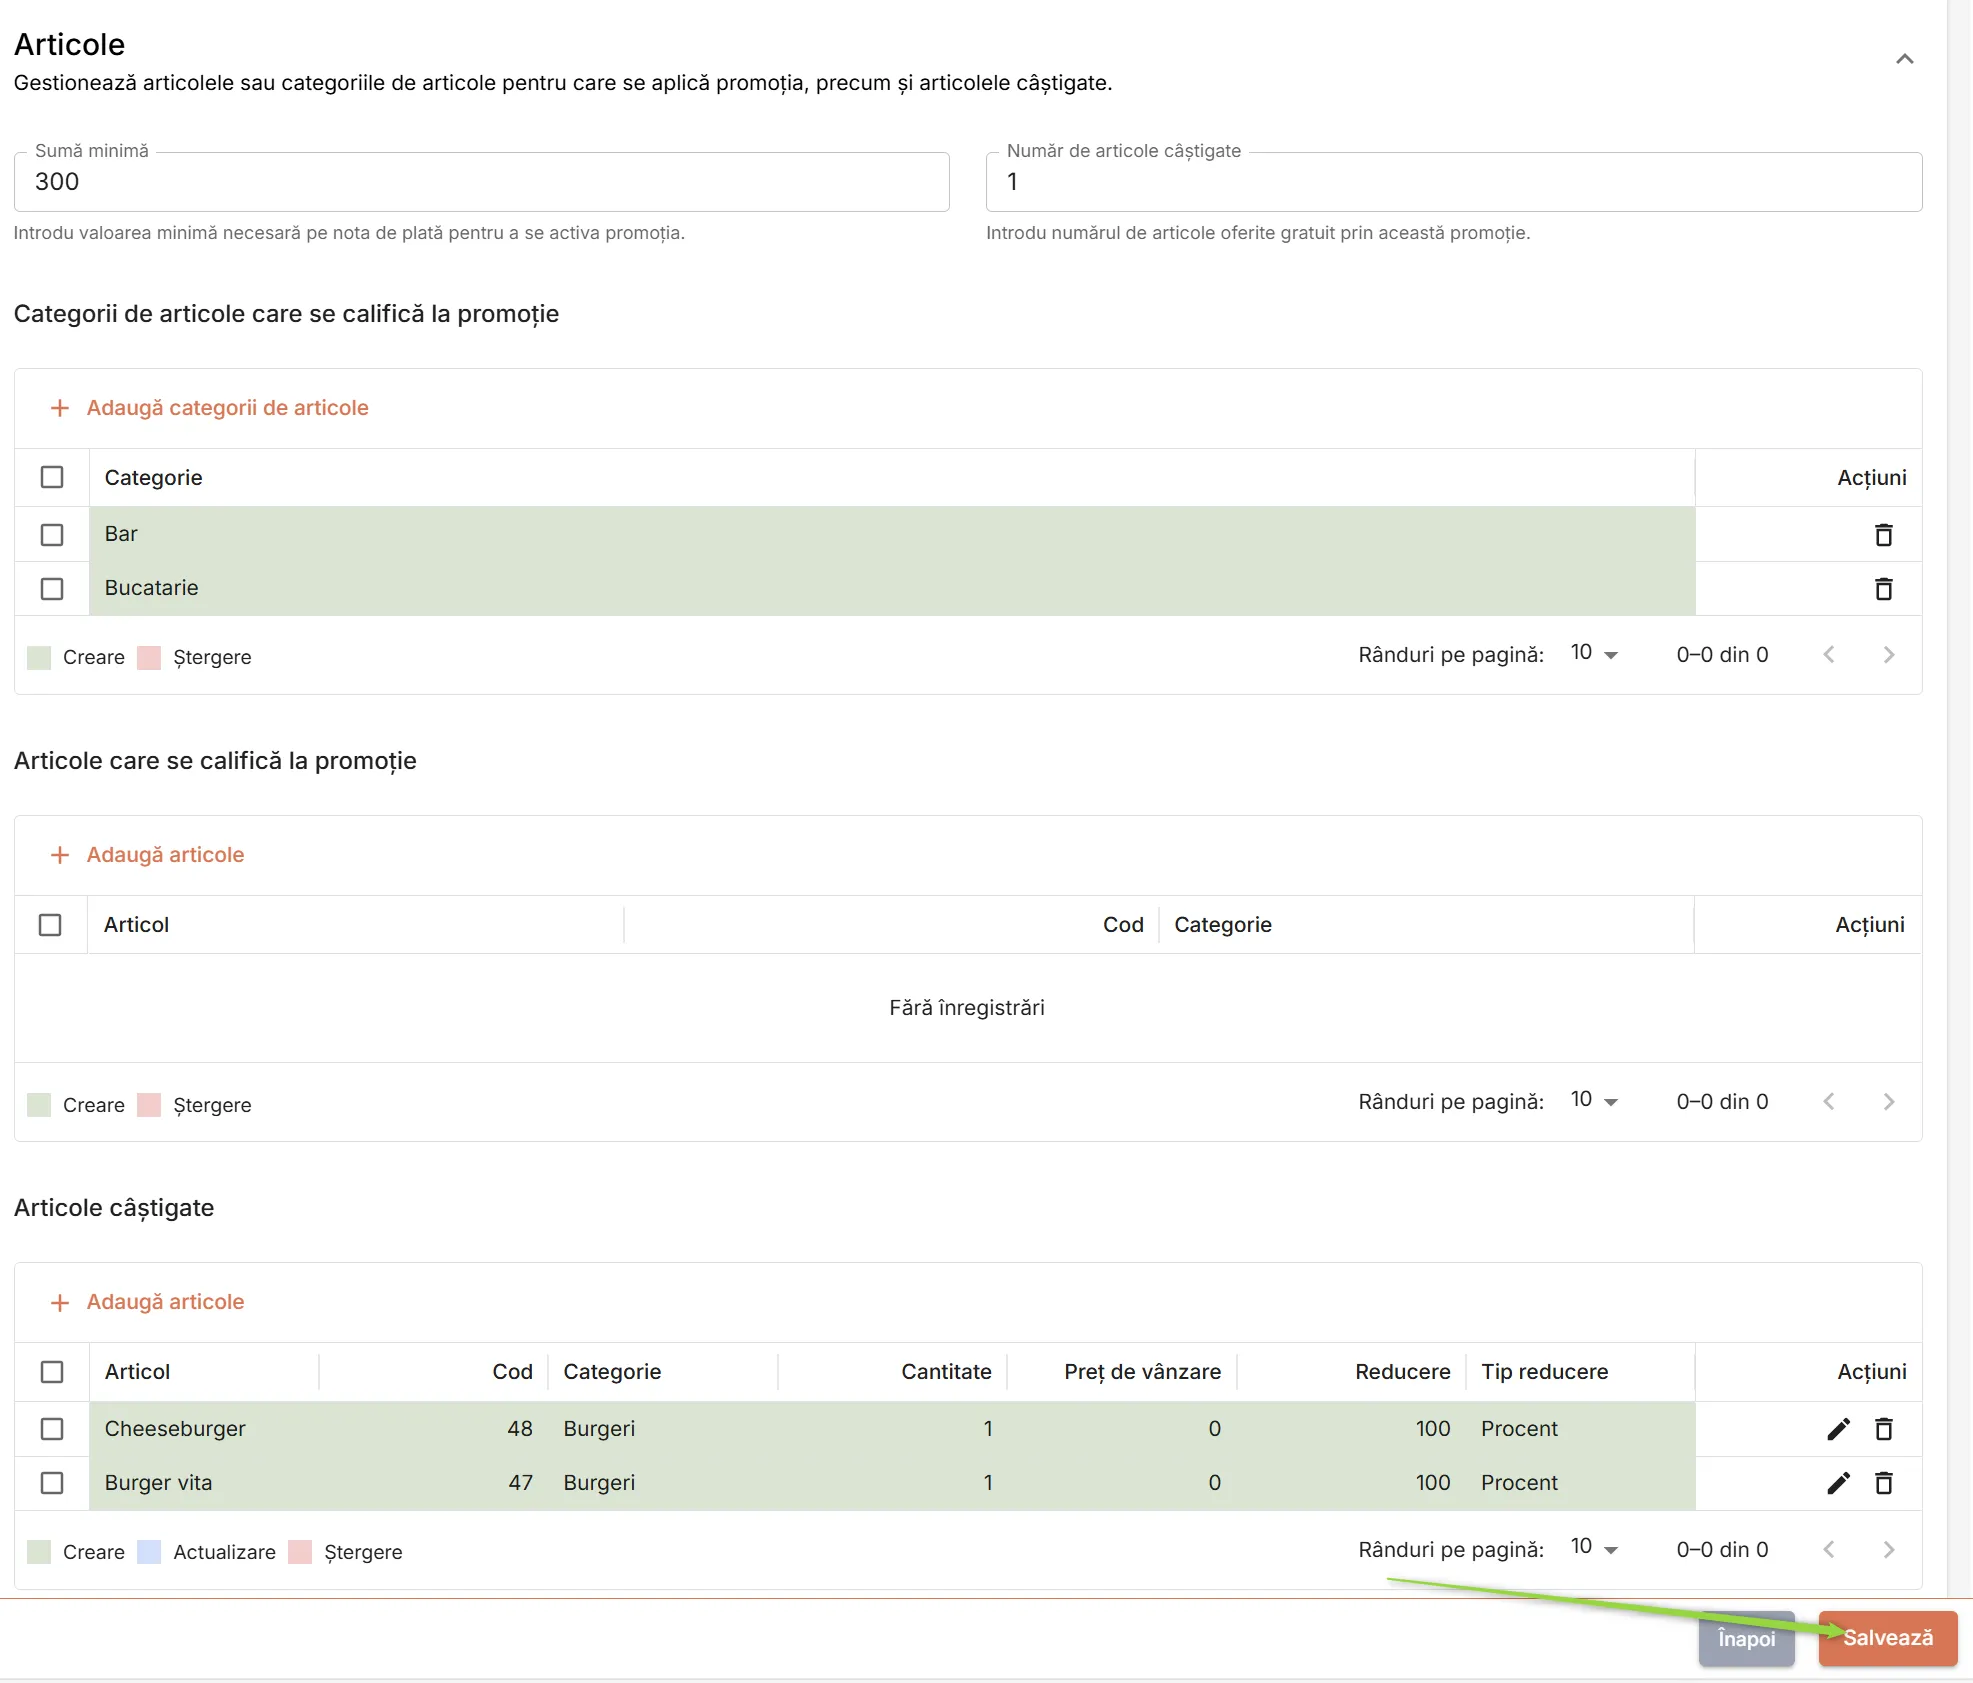This screenshot has height=1683, width=1973.
Task: Click Adaugă articole under qualifying articles
Action: pyautogui.click(x=165, y=855)
